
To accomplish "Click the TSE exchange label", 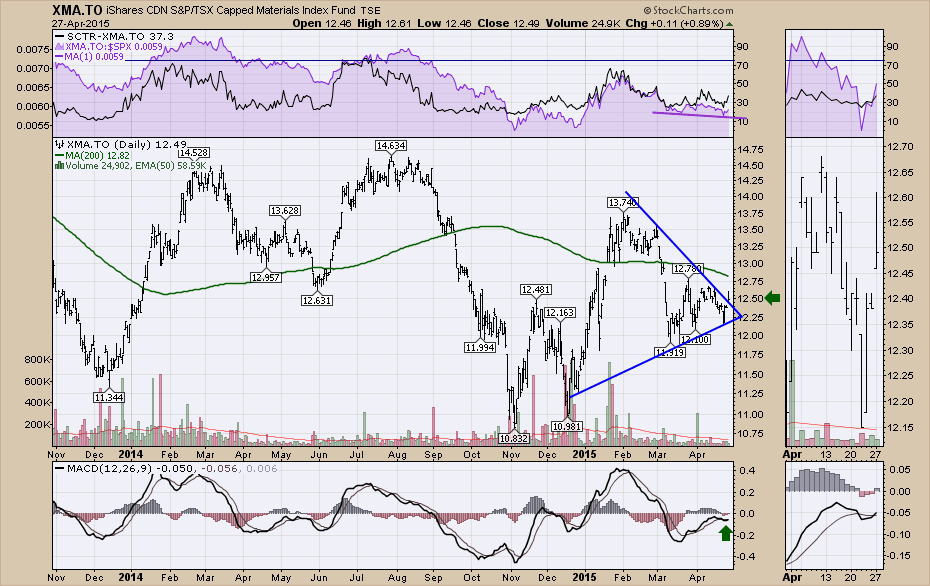I will coord(371,11).
